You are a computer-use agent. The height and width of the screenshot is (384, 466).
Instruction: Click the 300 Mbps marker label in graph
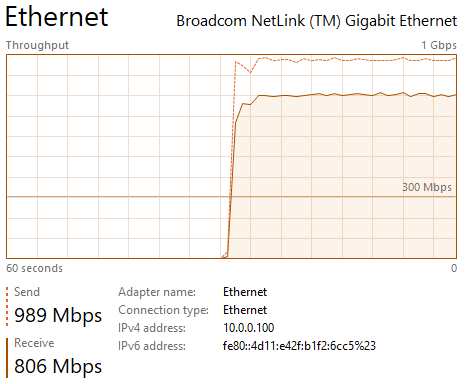pos(427,187)
